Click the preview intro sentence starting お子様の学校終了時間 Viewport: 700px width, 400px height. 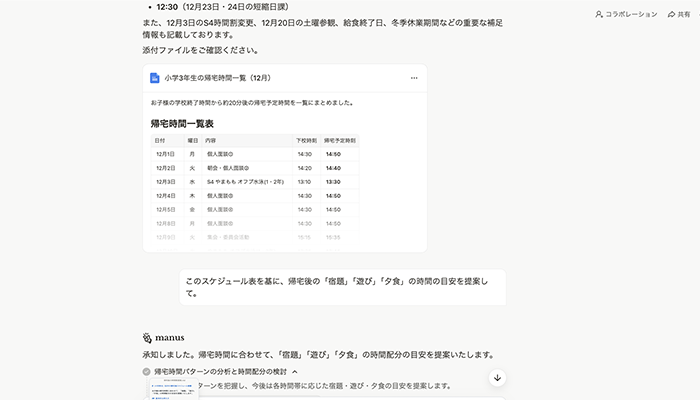point(252,103)
